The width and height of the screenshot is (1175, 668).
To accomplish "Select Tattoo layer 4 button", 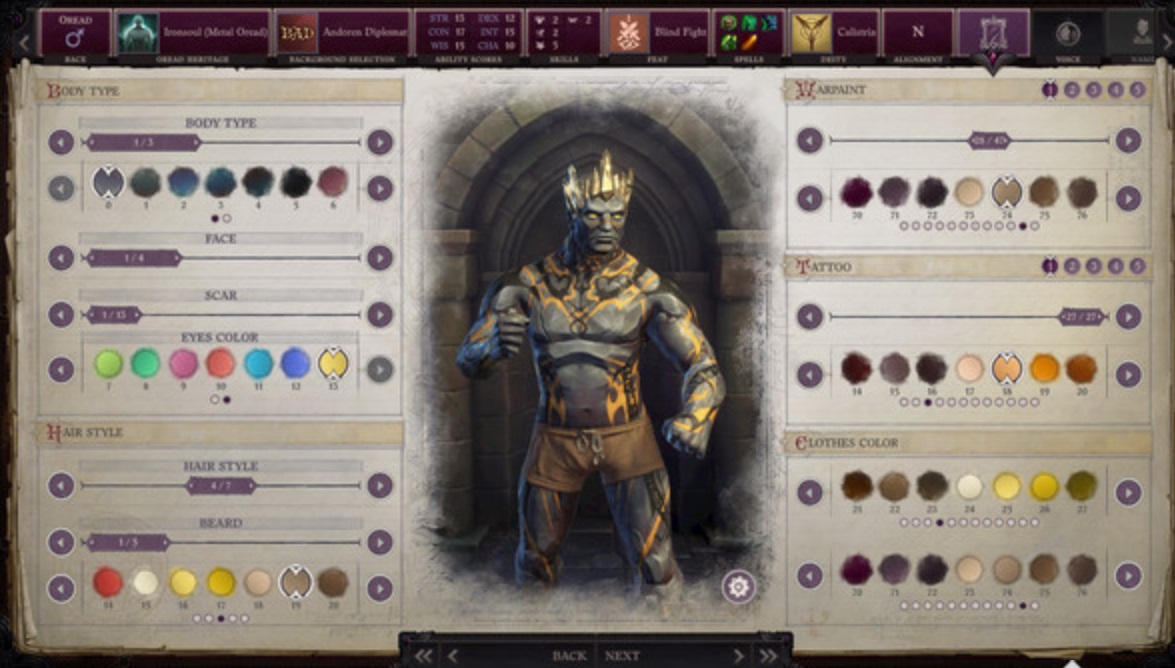I will pos(1116,266).
